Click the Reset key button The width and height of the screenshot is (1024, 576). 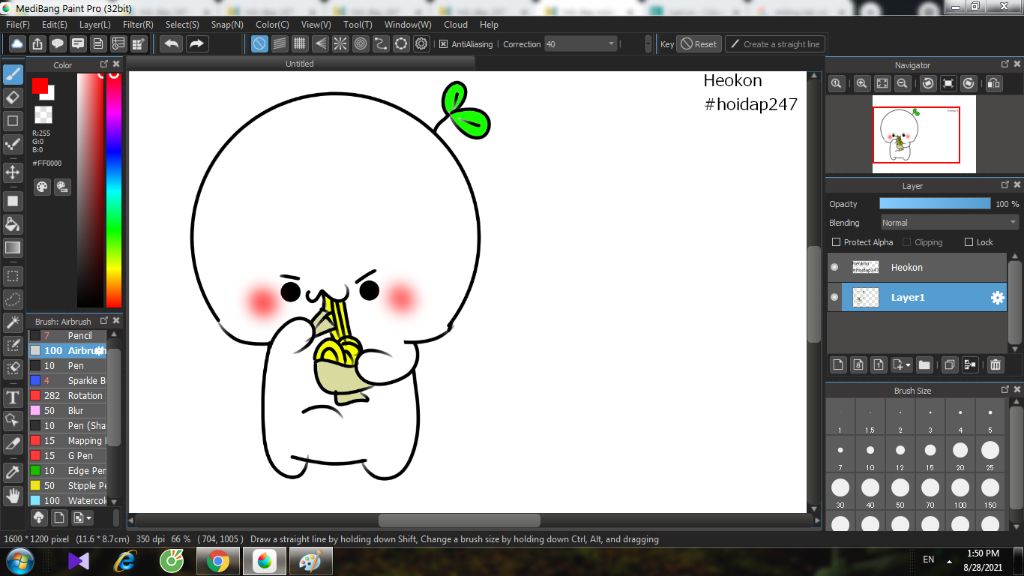click(699, 44)
